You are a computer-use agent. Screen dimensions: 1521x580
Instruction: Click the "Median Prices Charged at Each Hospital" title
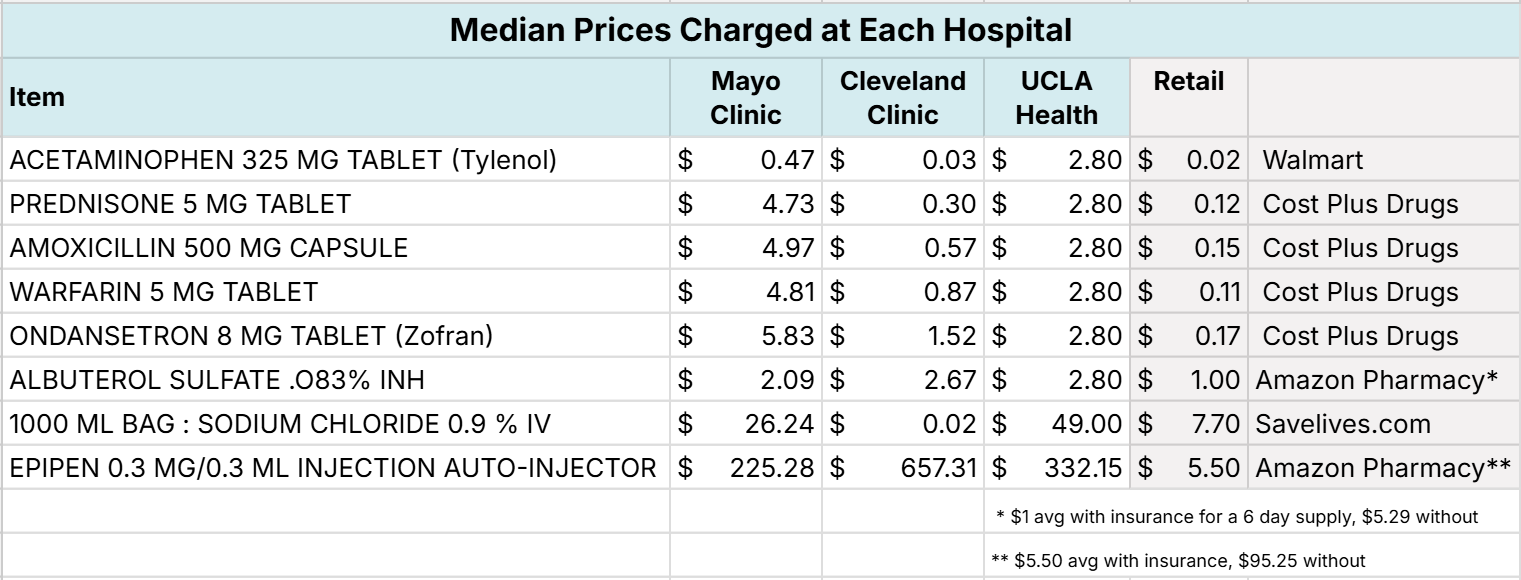point(760,30)
